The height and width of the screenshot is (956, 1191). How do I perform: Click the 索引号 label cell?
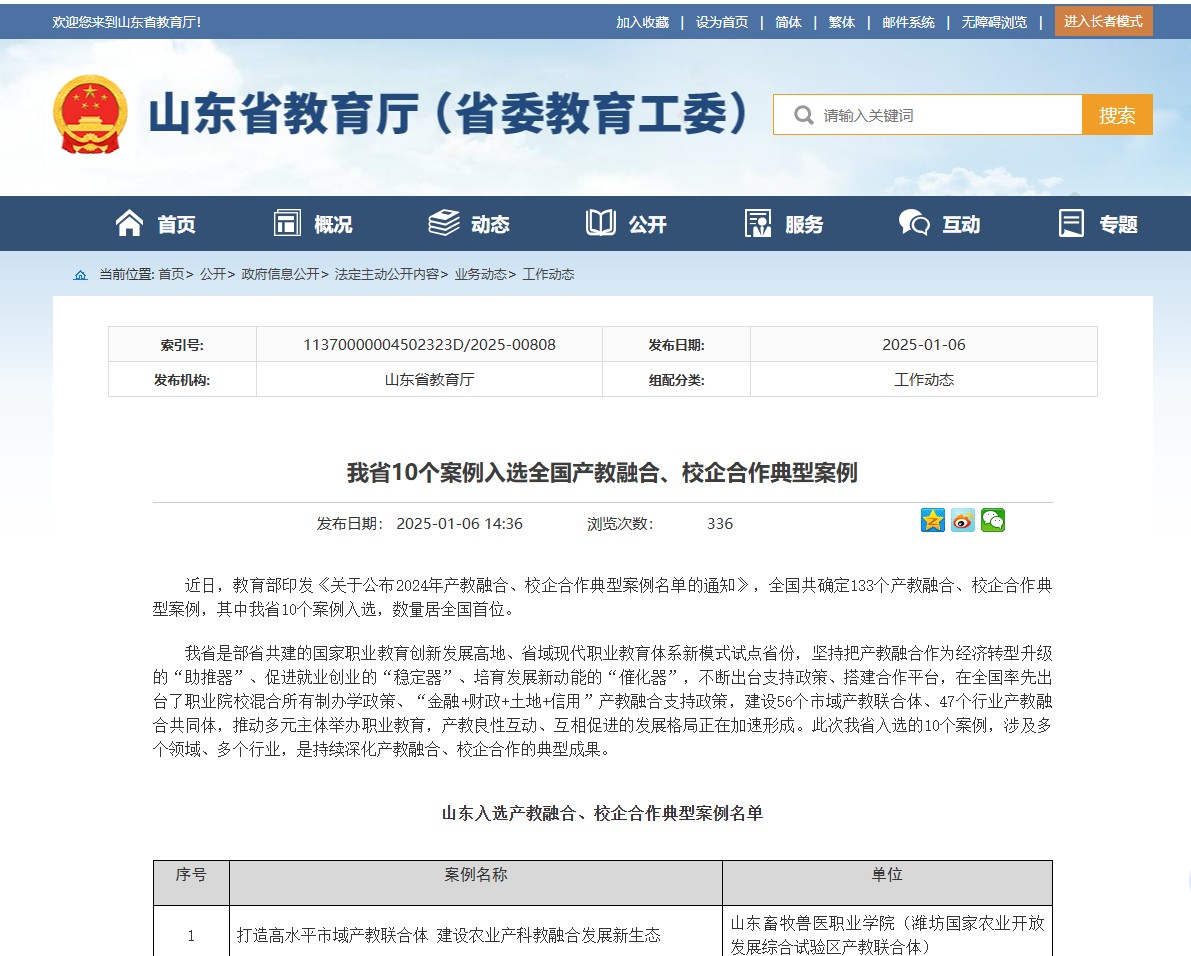pyautogui.click(x=182, y=345)
